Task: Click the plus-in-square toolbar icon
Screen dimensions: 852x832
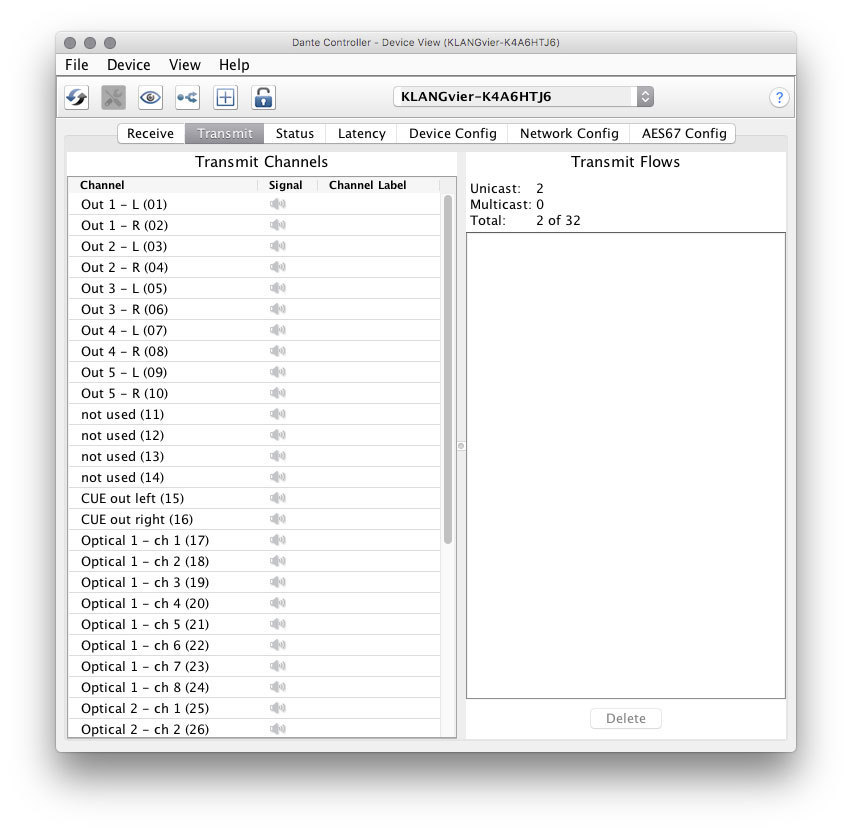Action: coord(225,98)
